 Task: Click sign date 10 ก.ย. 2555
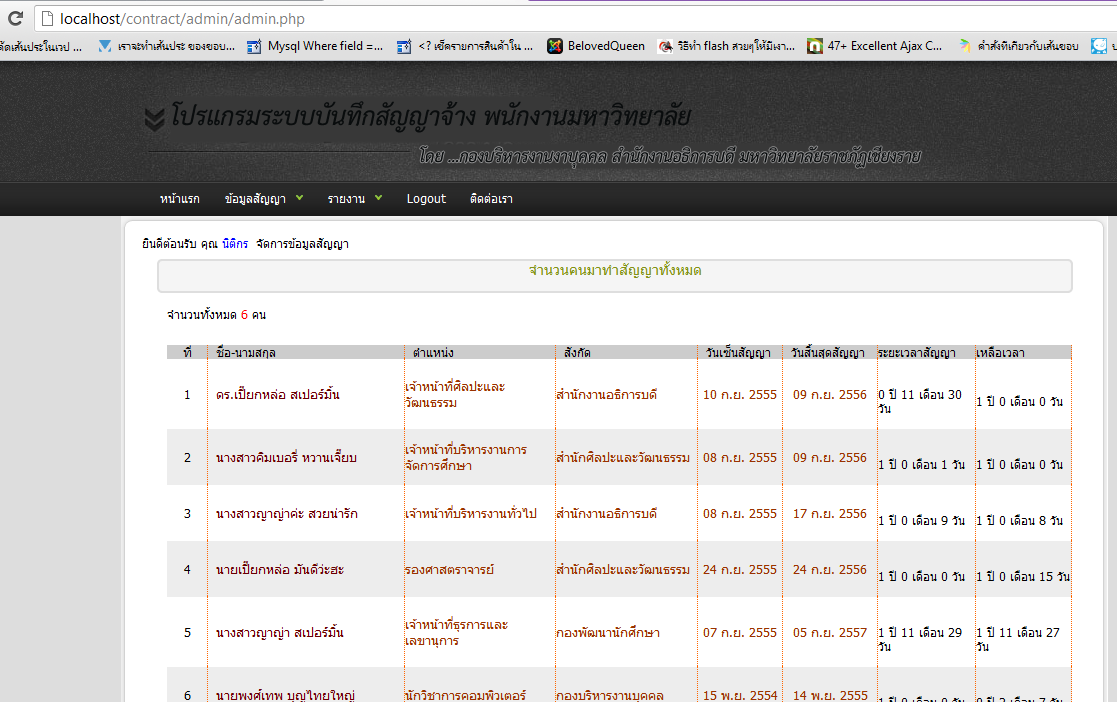(x=740, y=394)
